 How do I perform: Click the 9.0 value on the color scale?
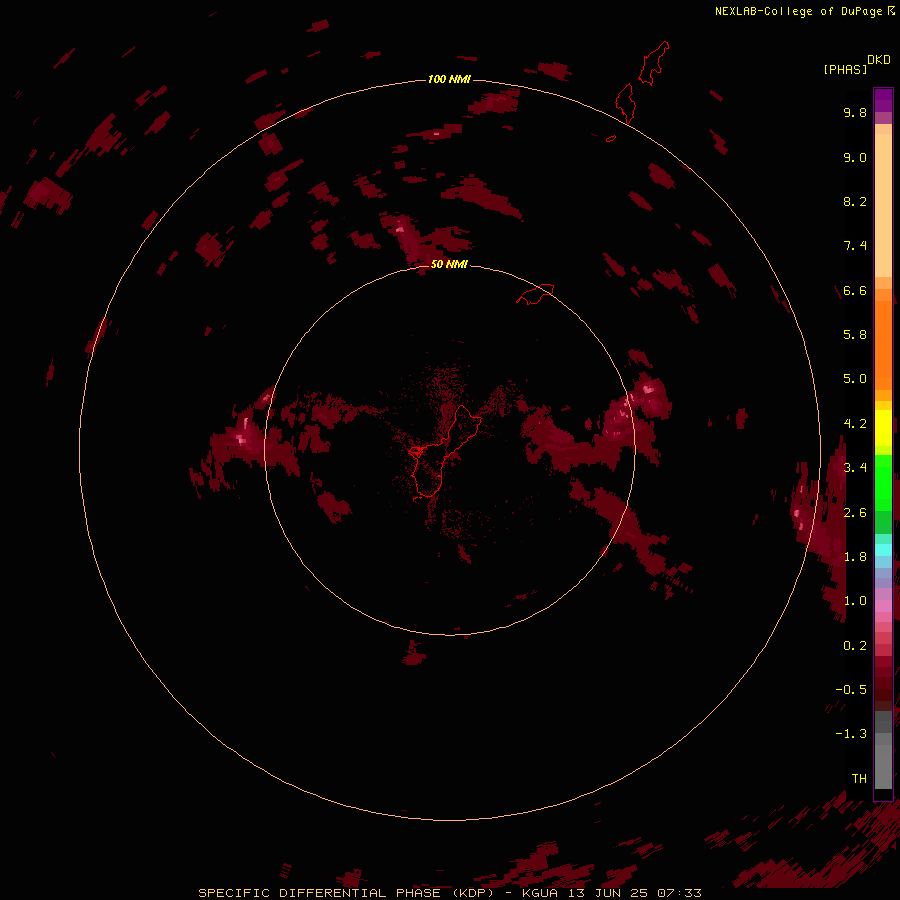(855, 157)
